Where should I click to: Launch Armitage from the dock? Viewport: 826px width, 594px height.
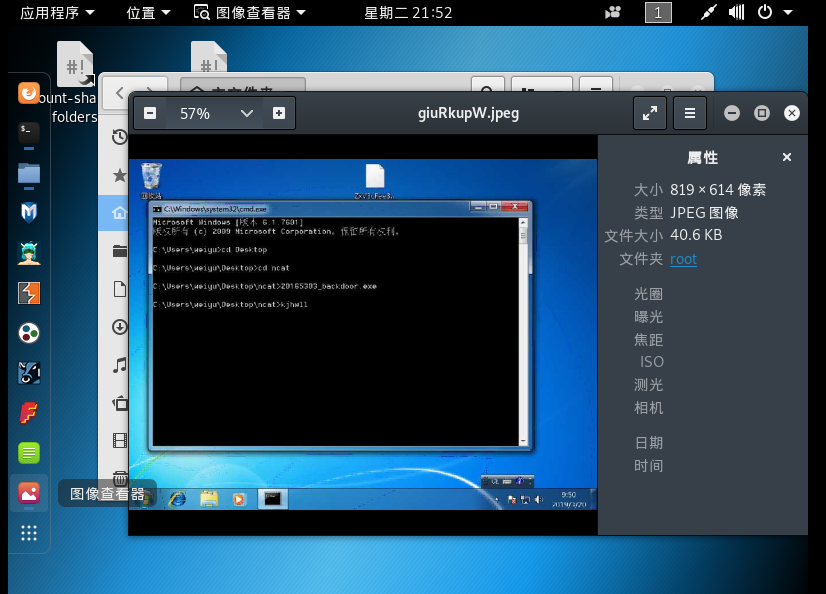click(x=29, y=253)
